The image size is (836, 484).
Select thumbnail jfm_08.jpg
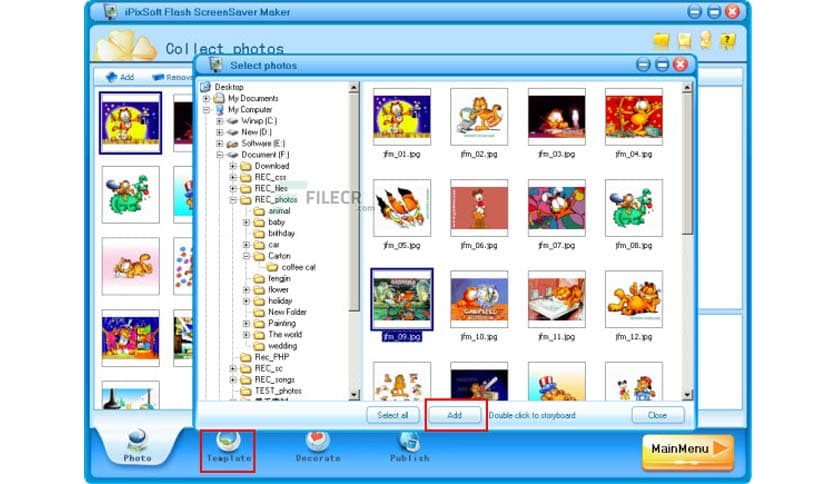tap(634, 208)
